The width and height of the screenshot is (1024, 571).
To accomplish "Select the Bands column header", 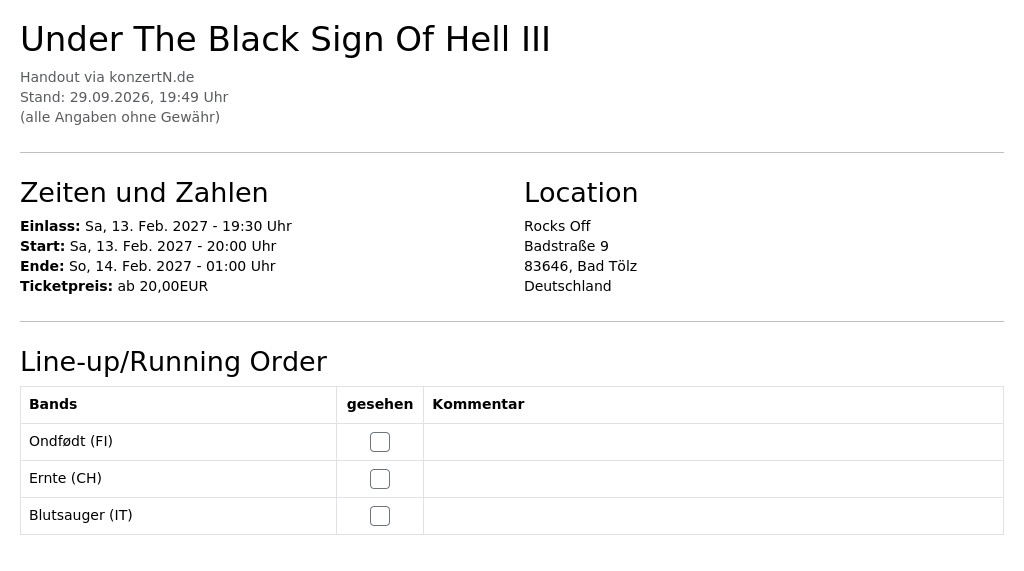I will pyautogui.click(x=53, y=404).
